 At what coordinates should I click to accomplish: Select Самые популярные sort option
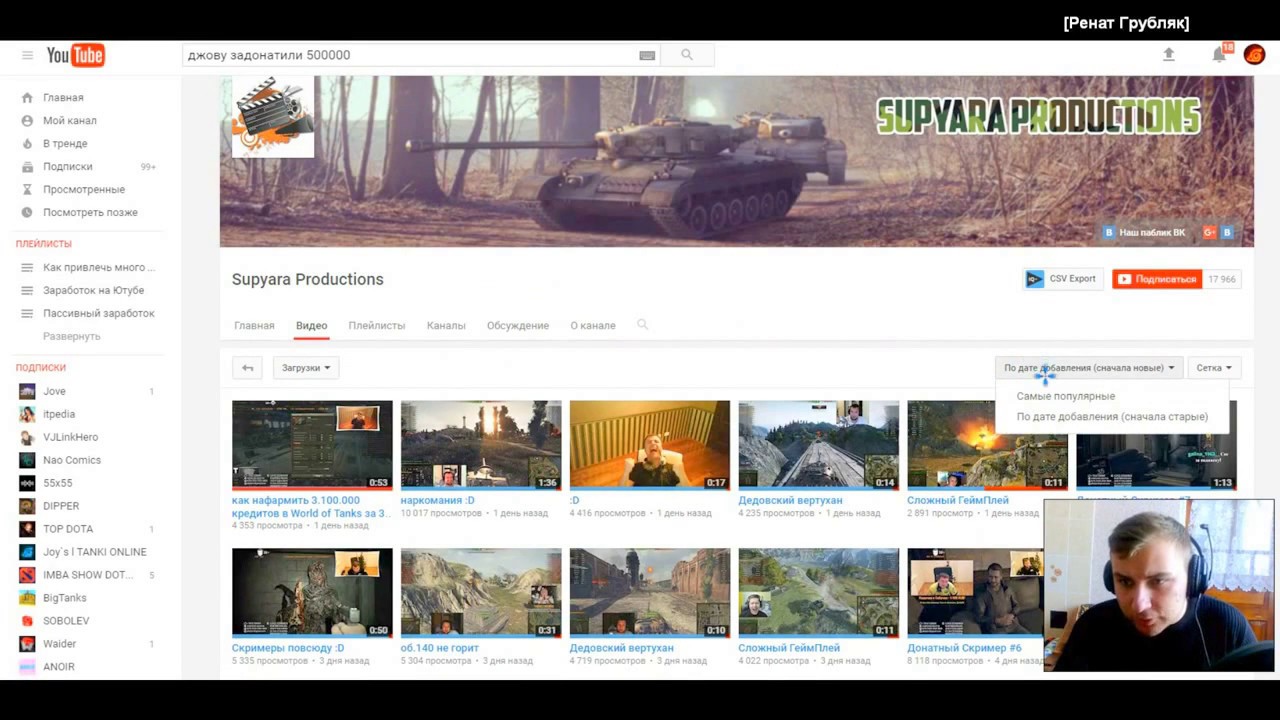coord(1065,396)
